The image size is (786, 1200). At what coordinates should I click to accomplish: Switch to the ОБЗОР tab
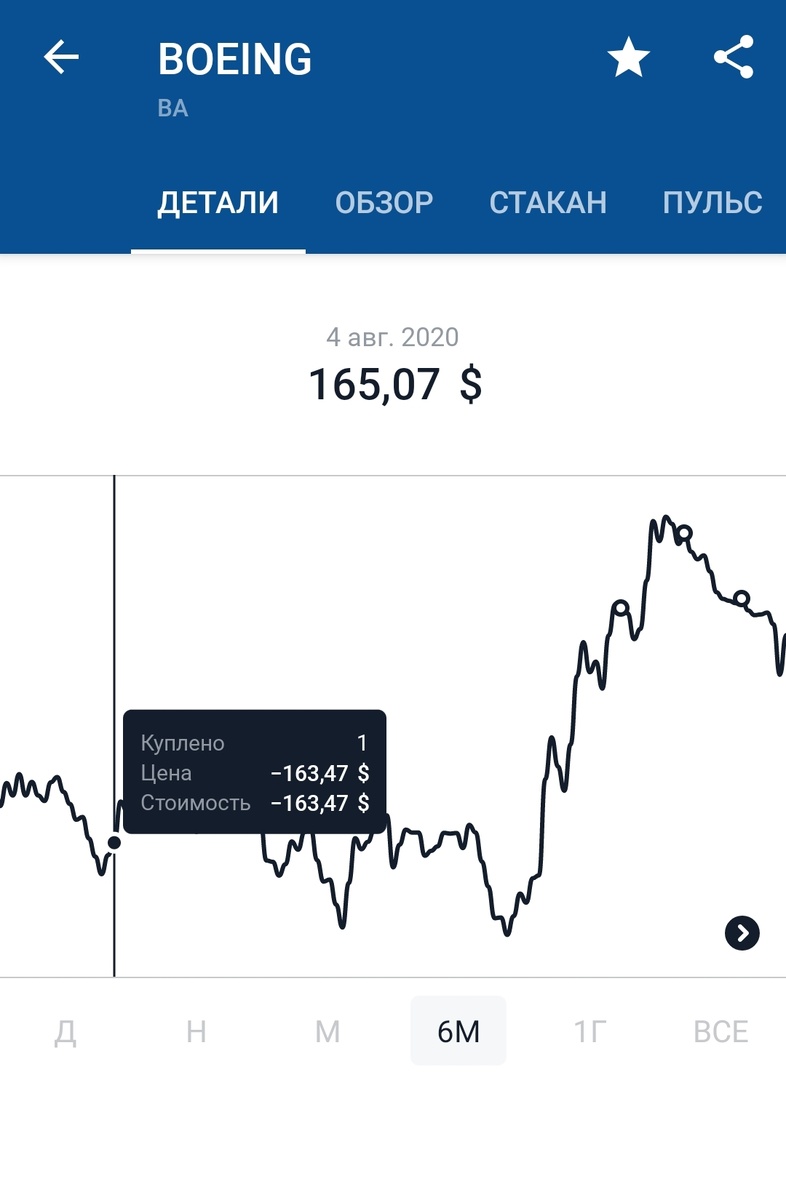click(x=384, y=203)
